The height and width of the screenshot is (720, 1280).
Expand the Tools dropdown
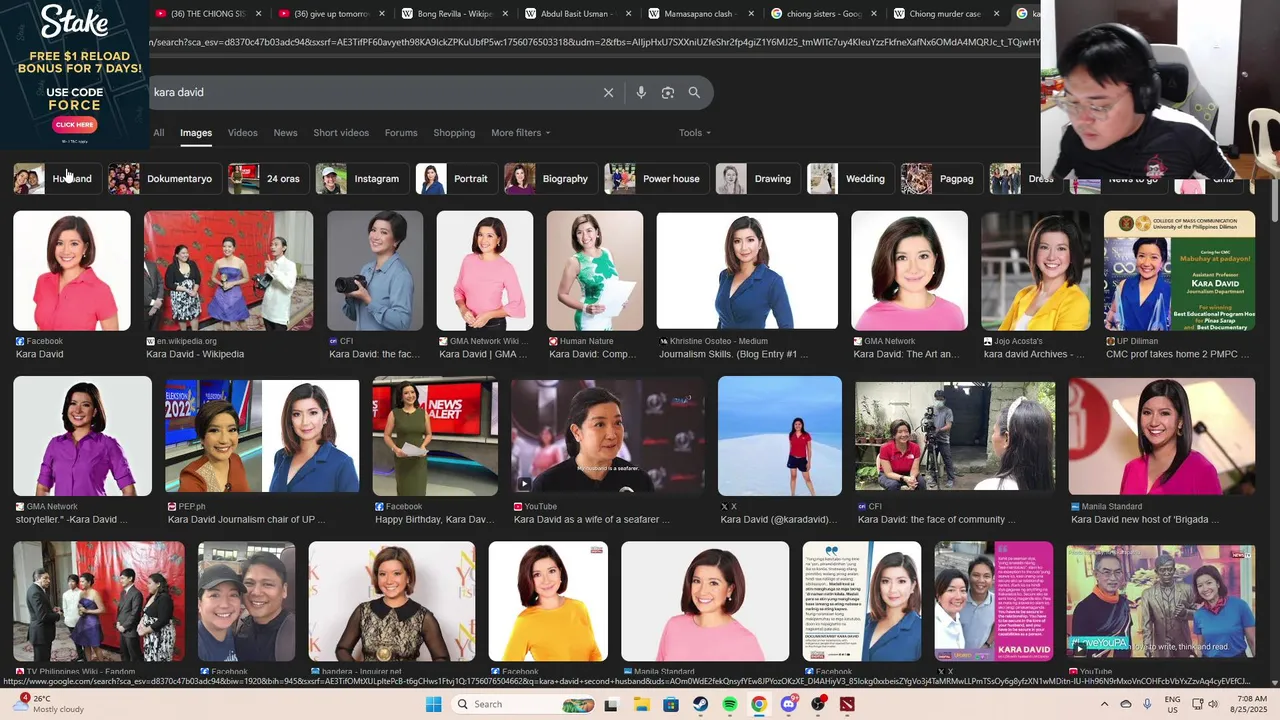click(x=694, y=132)
